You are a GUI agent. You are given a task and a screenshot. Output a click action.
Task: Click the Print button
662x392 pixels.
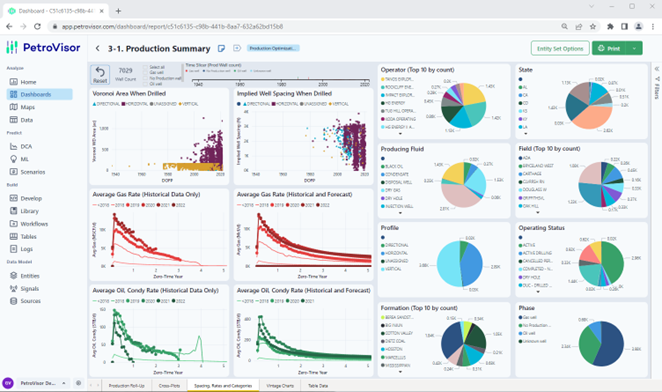609,49
